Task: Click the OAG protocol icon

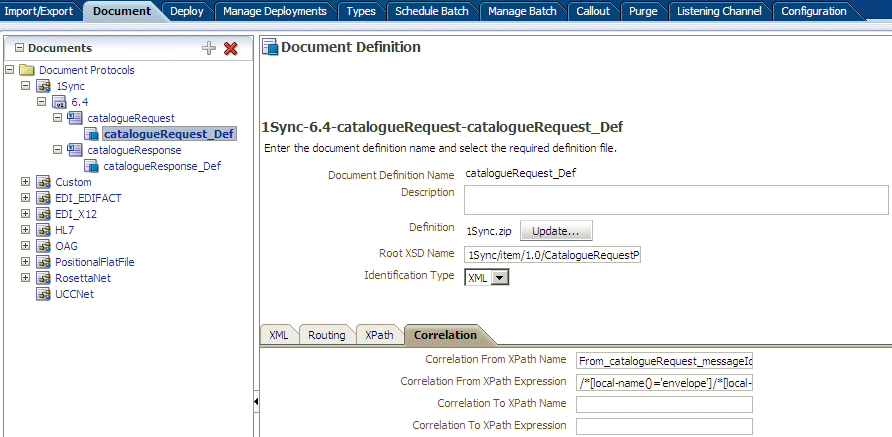Action: (43, 246)
